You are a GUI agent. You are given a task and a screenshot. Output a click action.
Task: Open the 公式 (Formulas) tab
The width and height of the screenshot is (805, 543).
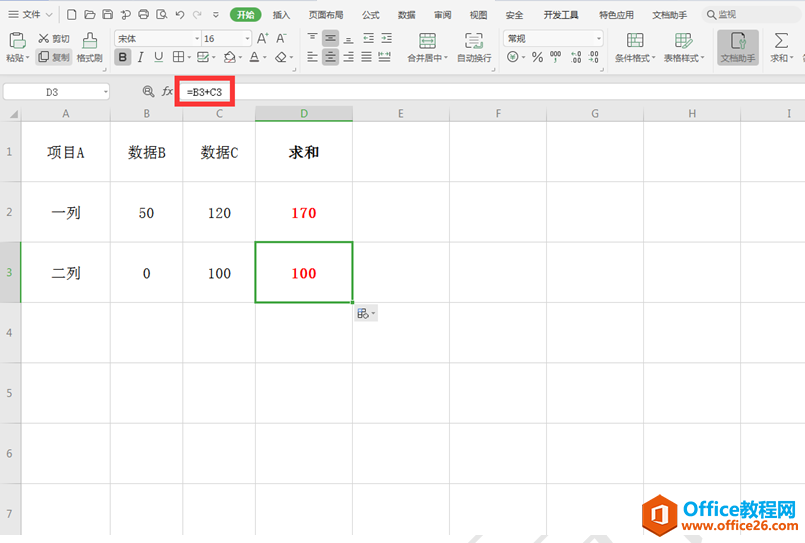coord(370,15)
